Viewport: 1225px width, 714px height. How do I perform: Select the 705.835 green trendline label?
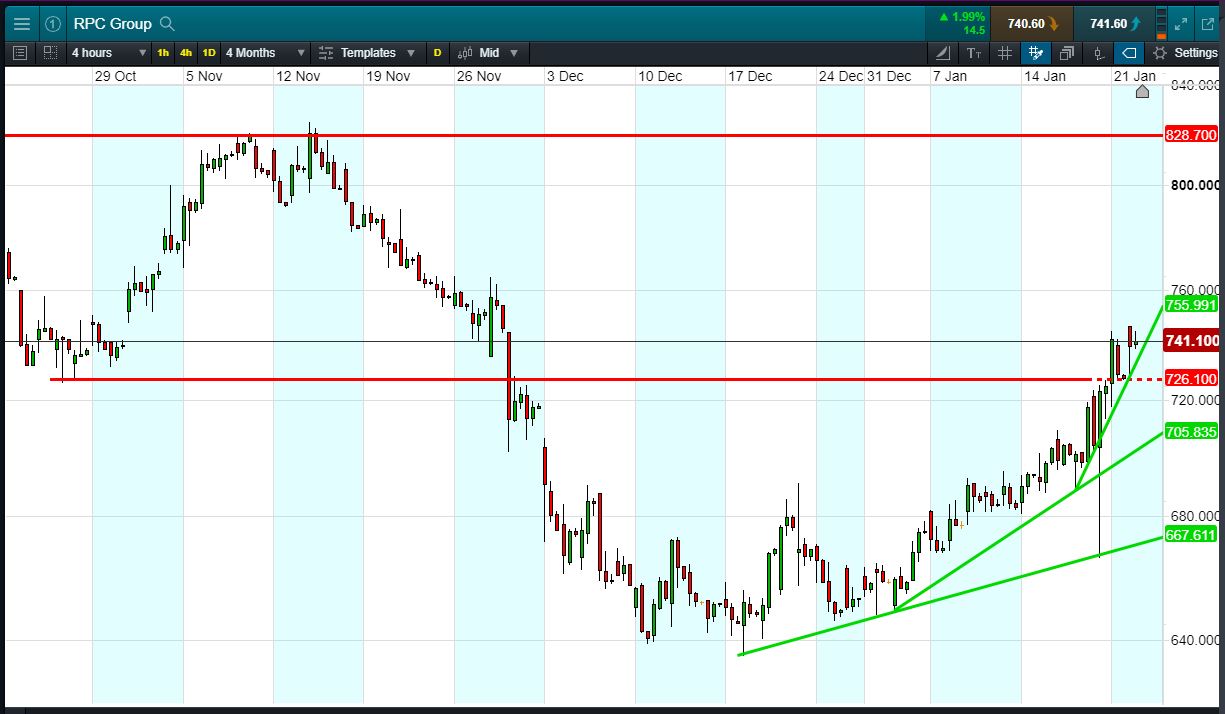[1192, 432]
